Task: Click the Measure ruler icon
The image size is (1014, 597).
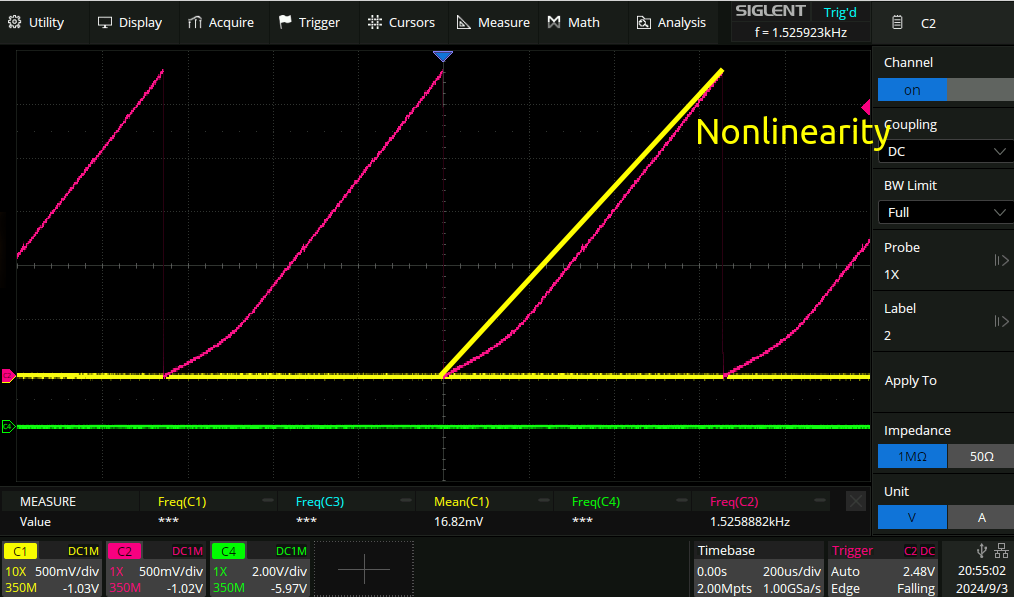Action: [x=464, y=22]
